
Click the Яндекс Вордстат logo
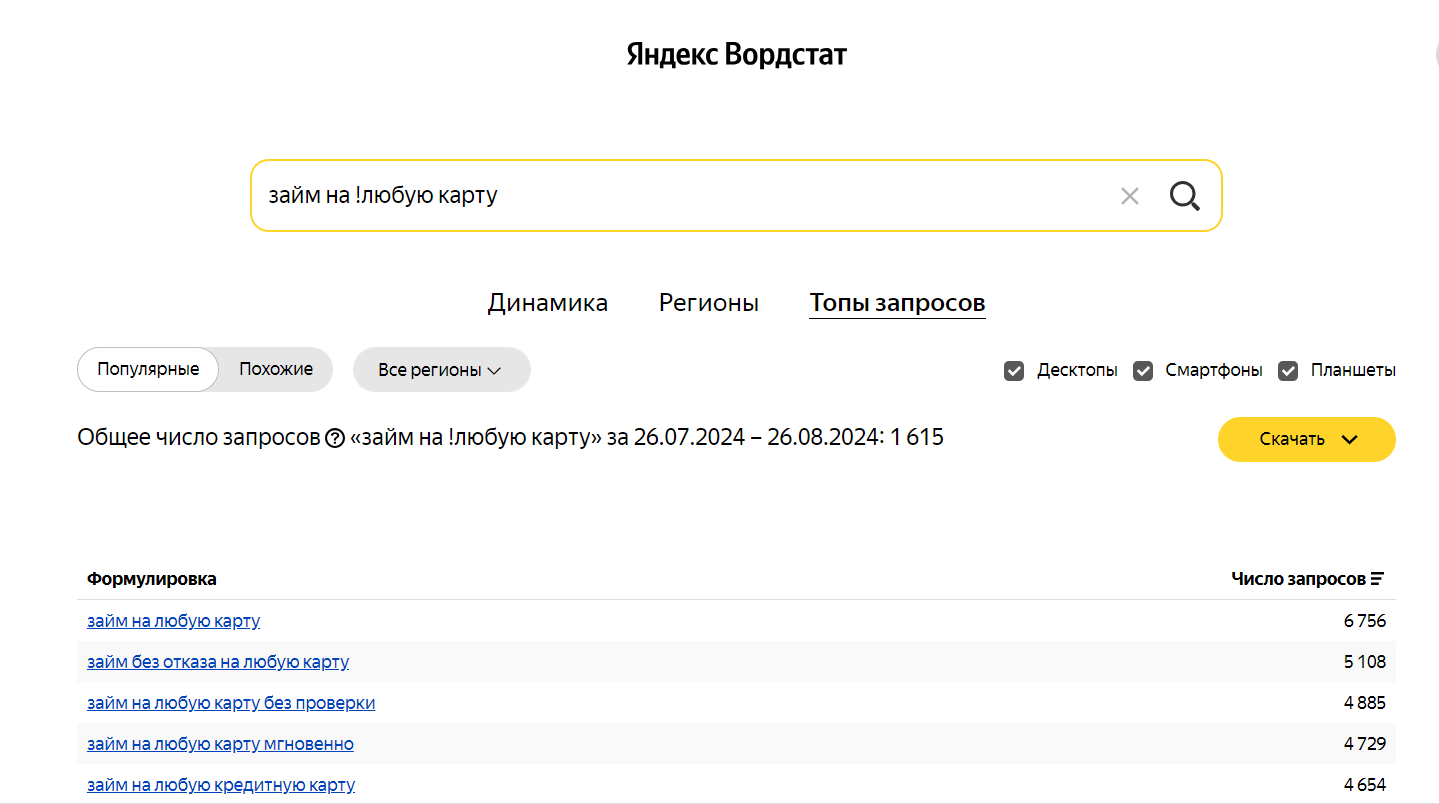[736, 54]
